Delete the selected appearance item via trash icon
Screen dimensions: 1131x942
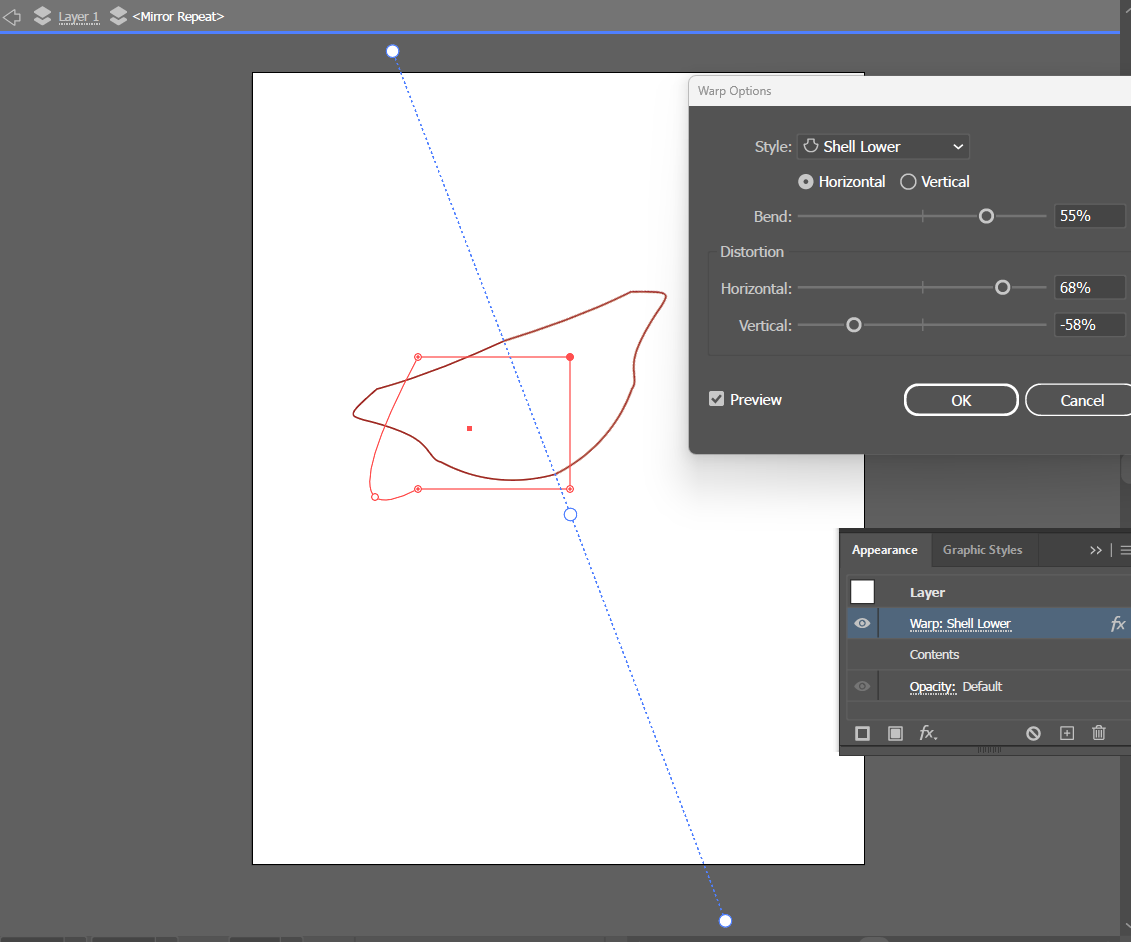pos(1098,733)
